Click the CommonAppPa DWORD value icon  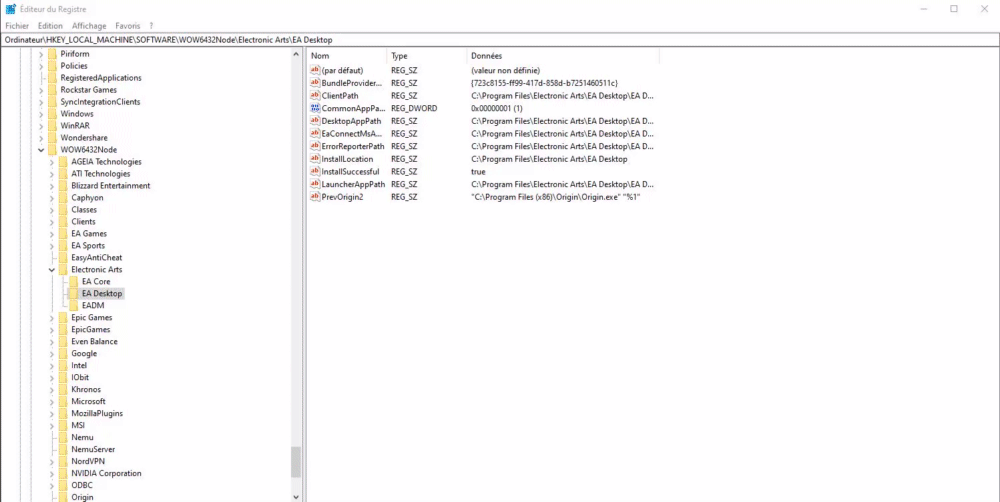point(315,108)
